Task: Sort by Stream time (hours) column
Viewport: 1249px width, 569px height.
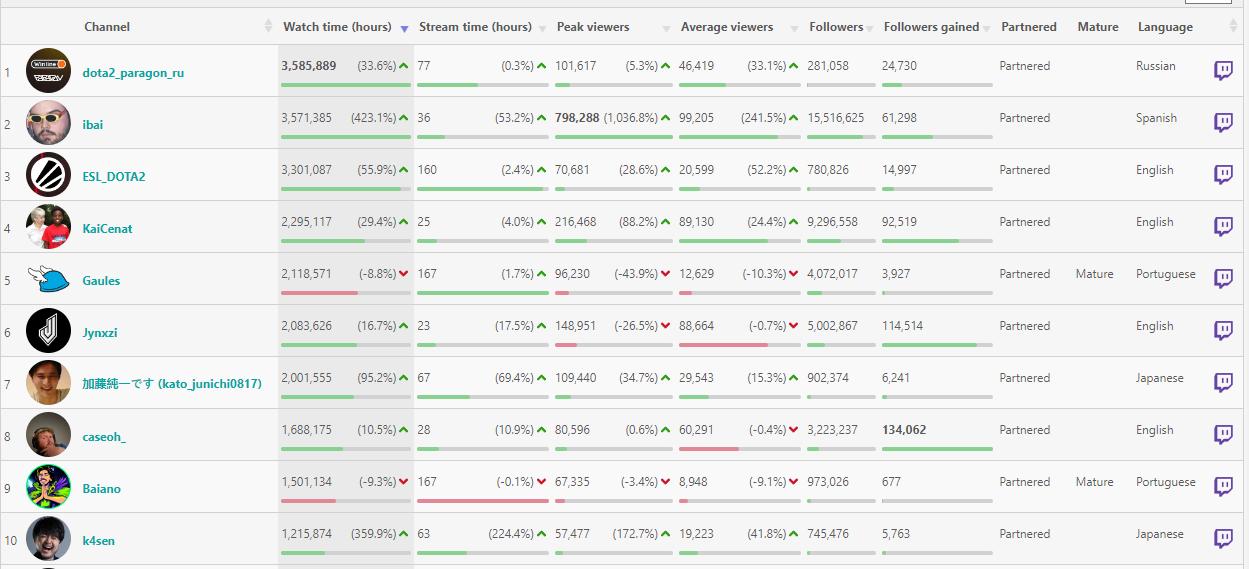Action: coord(475,27)
